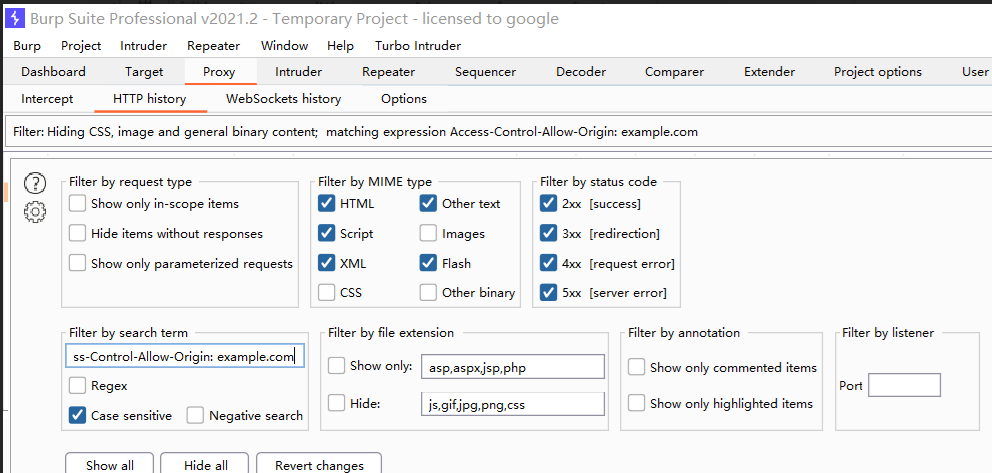992x473 pixels.
Task: Open the Comparer tab
Action: click(674, 71)
